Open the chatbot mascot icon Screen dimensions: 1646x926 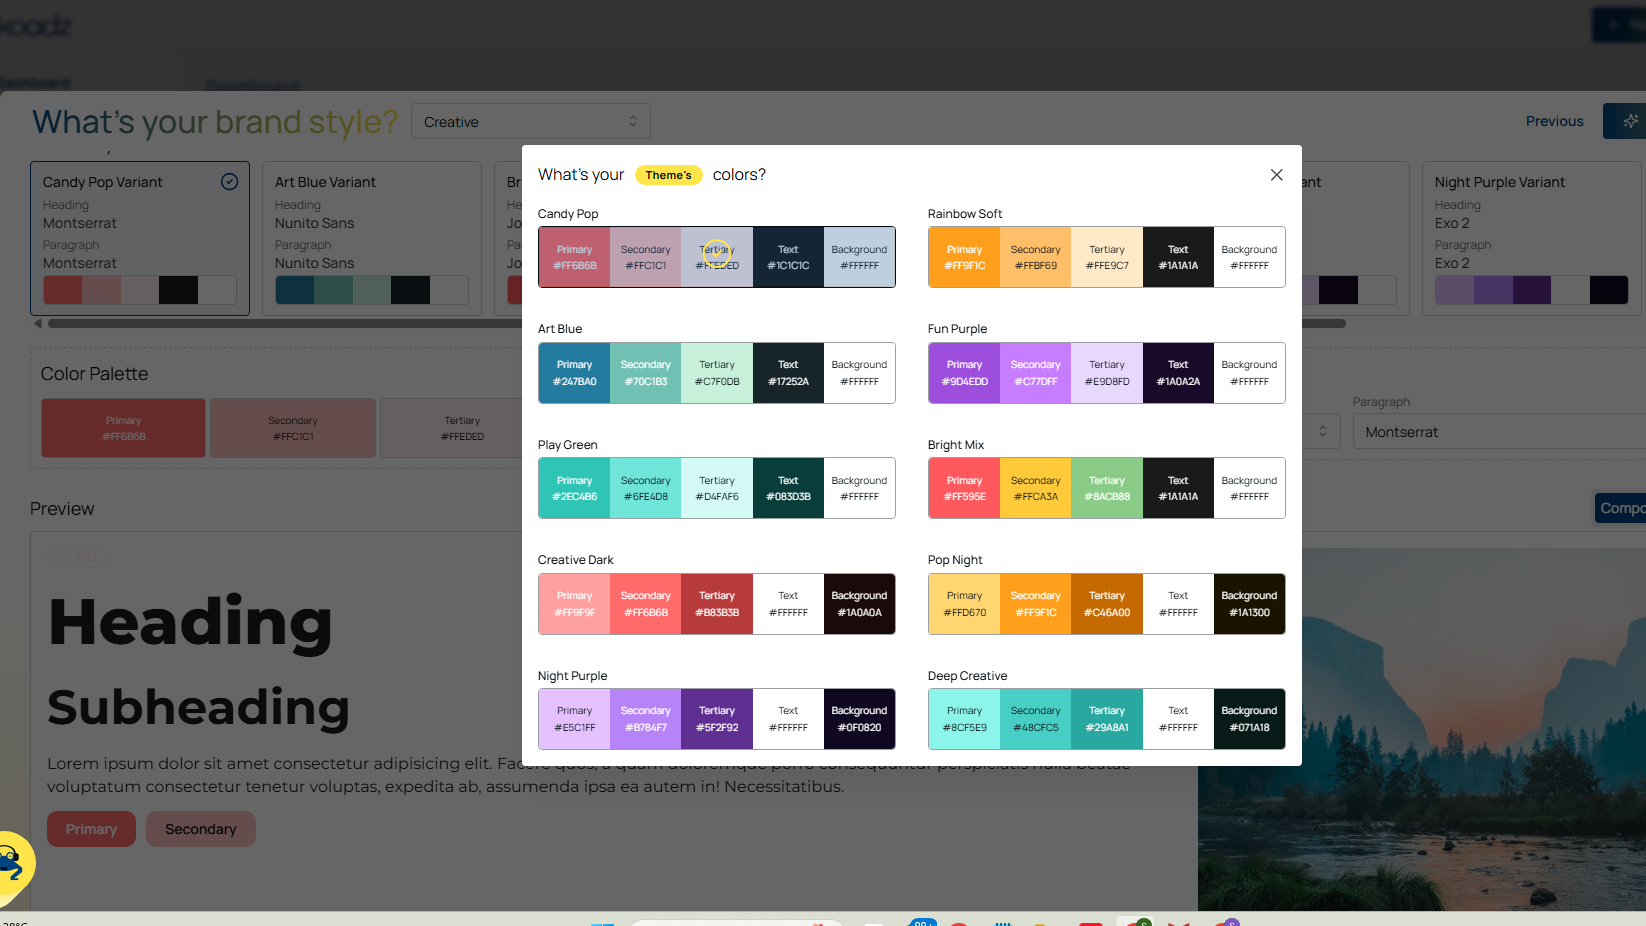[x=12, y=864]
